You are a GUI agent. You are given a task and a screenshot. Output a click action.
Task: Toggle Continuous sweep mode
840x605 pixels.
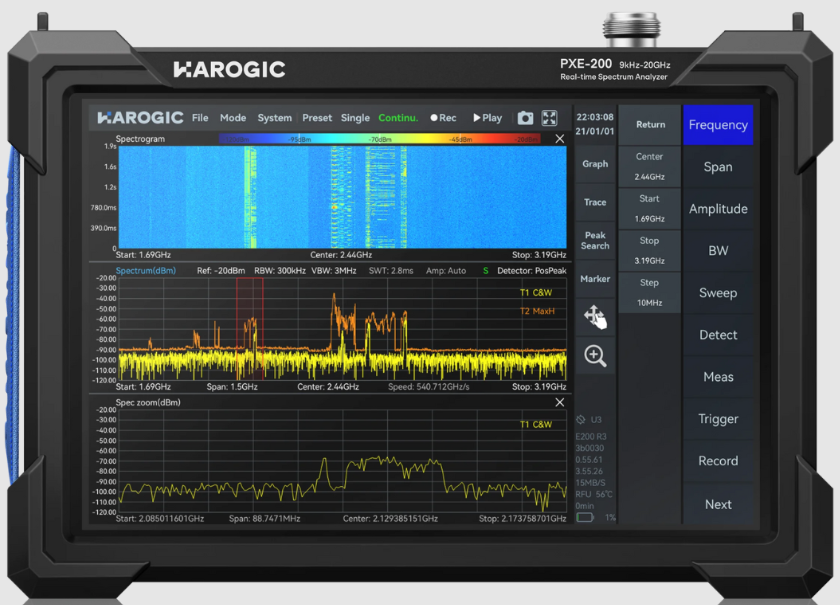tap(398, 118)
